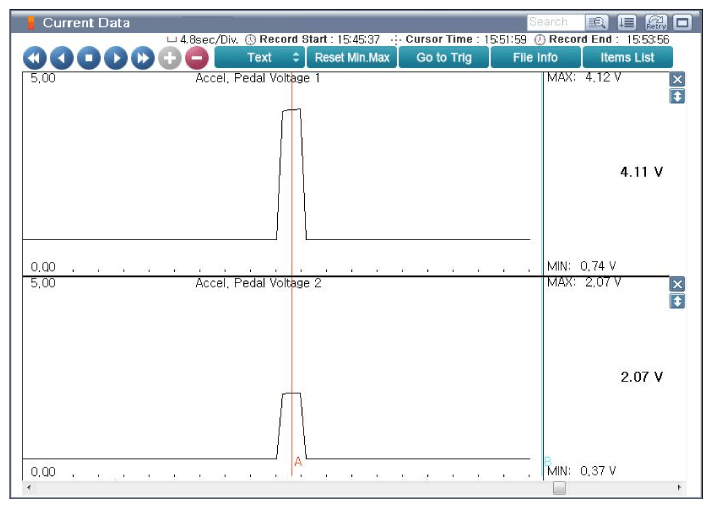Viewport: 712px width, 508px height.
Task: Click the red minus zoom-out icon
Action: click(197, 58)
